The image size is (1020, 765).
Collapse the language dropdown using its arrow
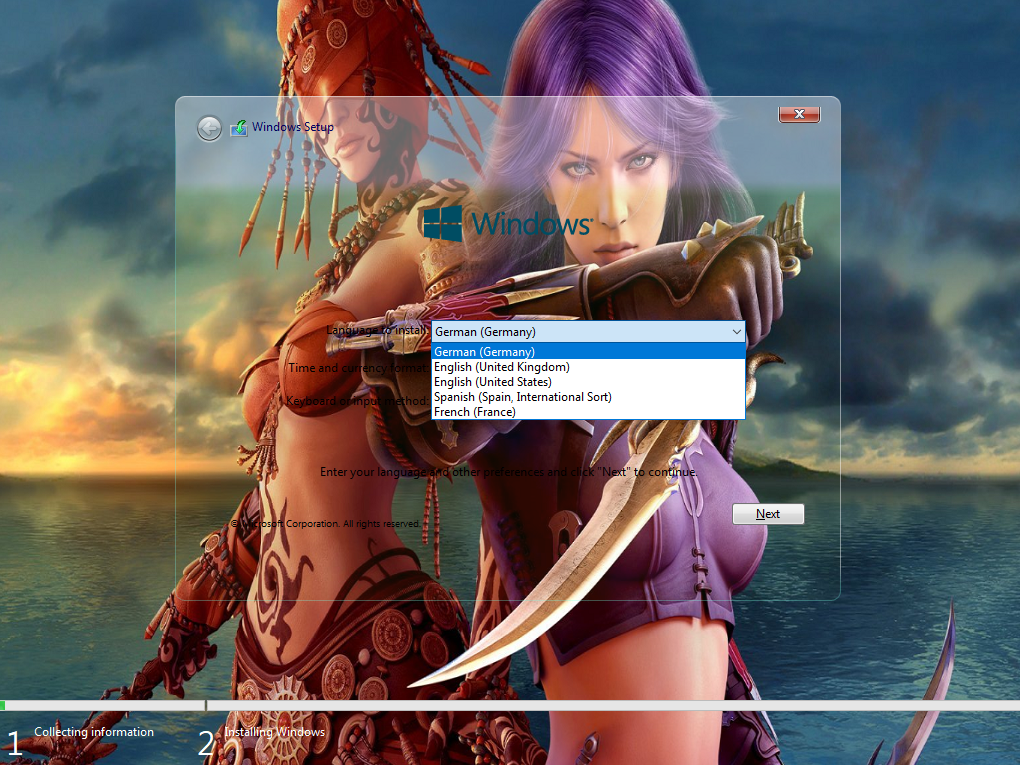(x=736, y=332)
